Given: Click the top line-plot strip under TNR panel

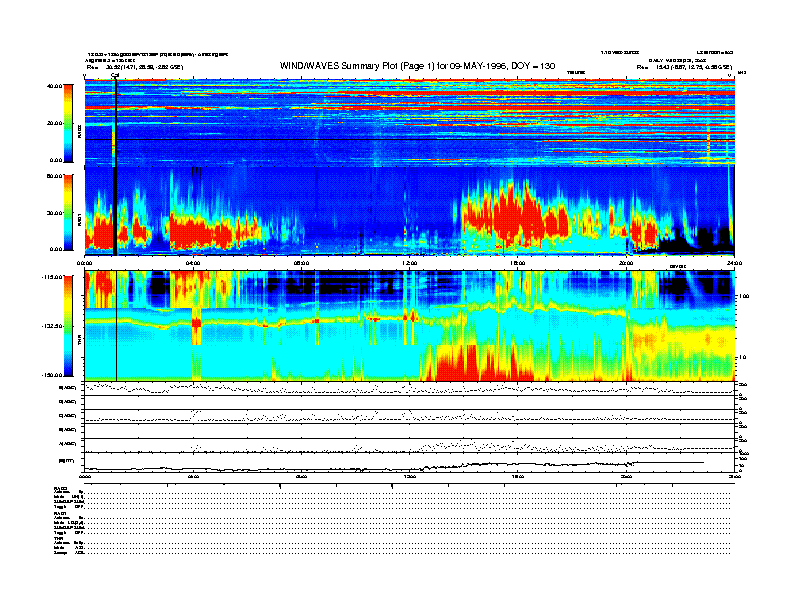Looking at the screenshot, I should click(x=409, y=388).
